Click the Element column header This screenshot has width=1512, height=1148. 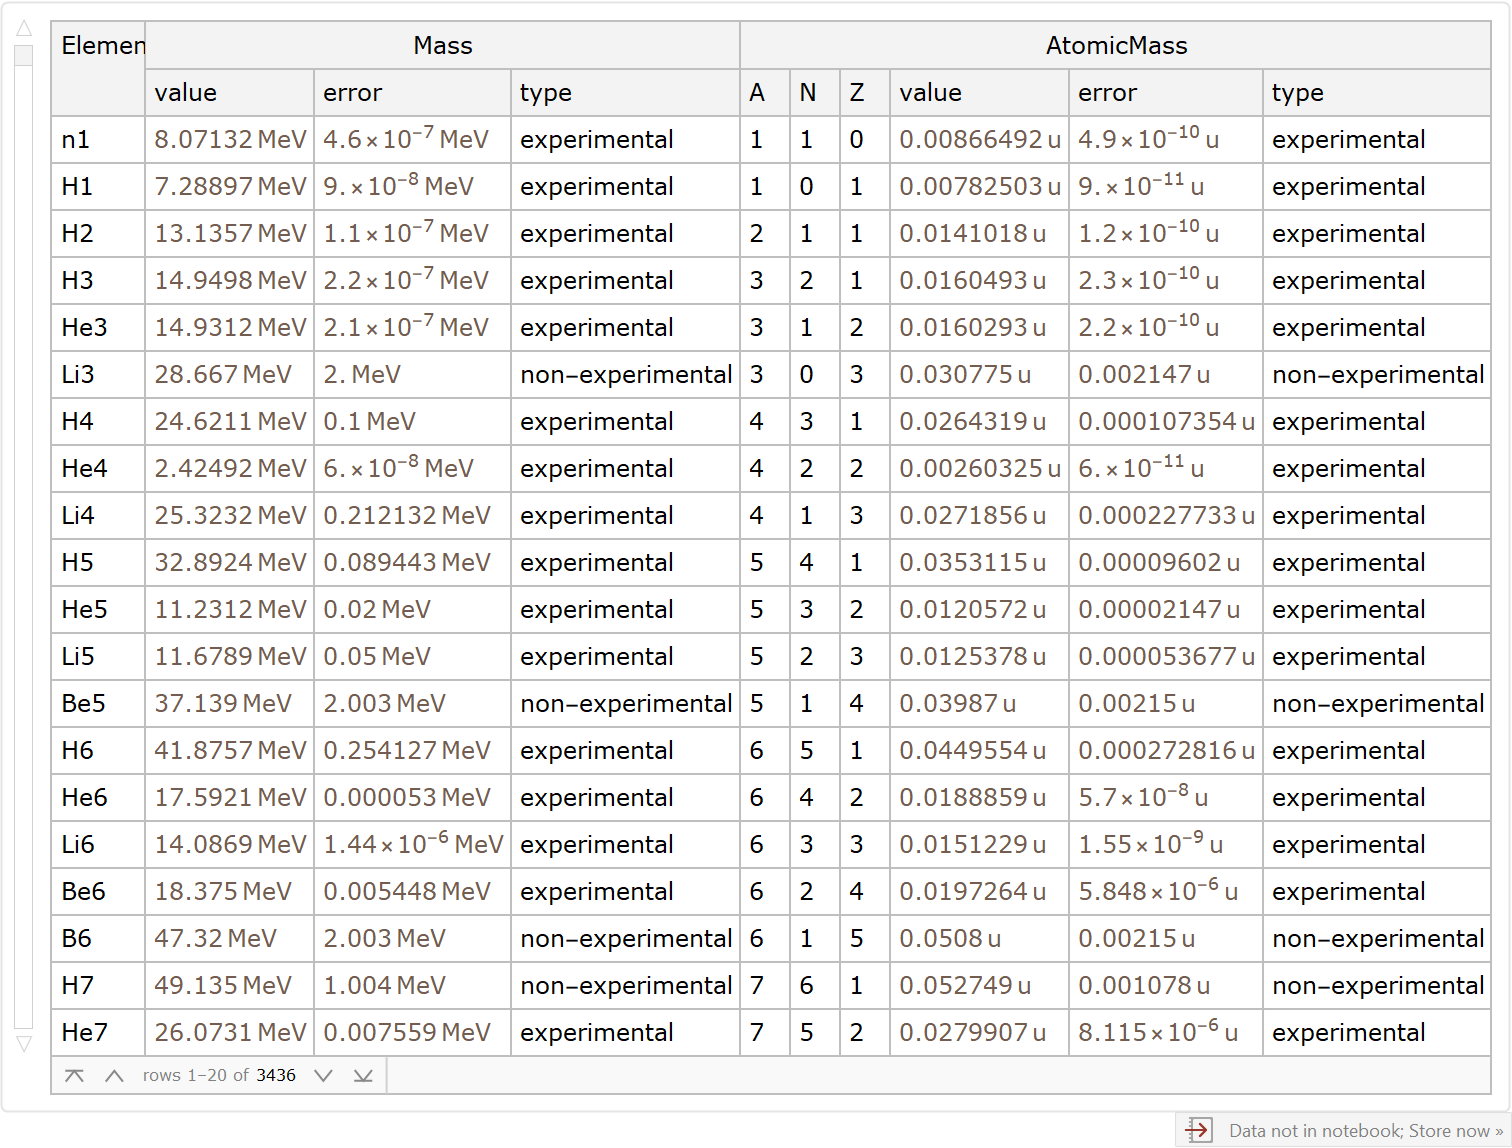[102, 46]
